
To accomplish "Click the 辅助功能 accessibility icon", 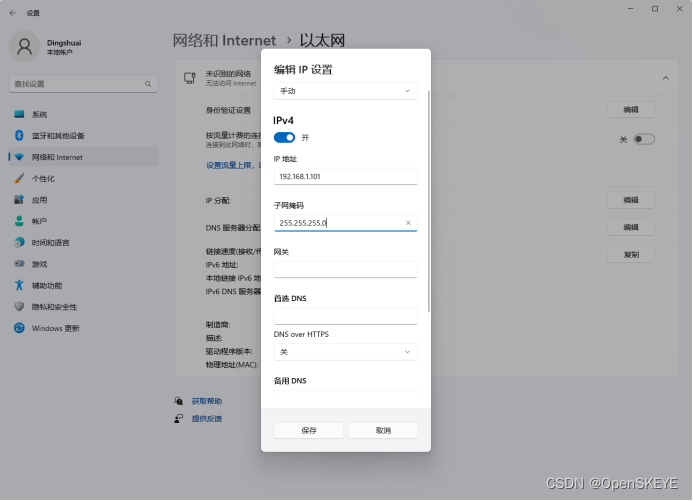I will pos(19,285).
